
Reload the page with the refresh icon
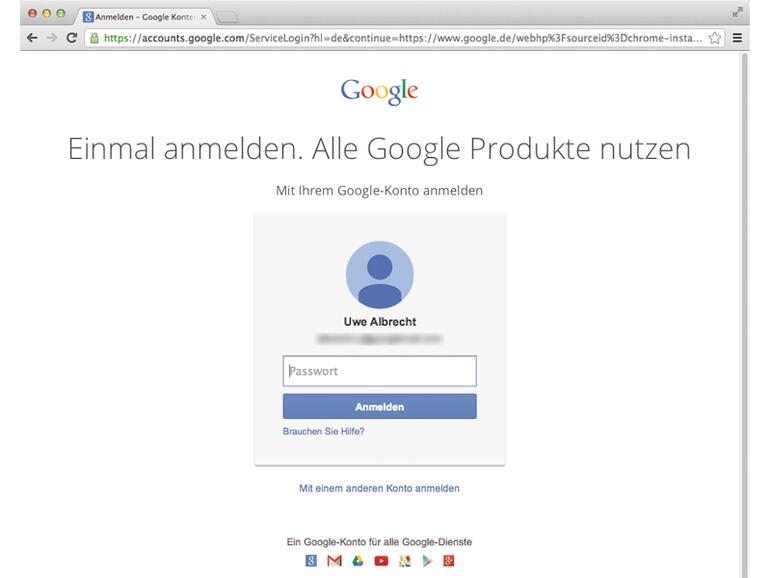[72, 38]
